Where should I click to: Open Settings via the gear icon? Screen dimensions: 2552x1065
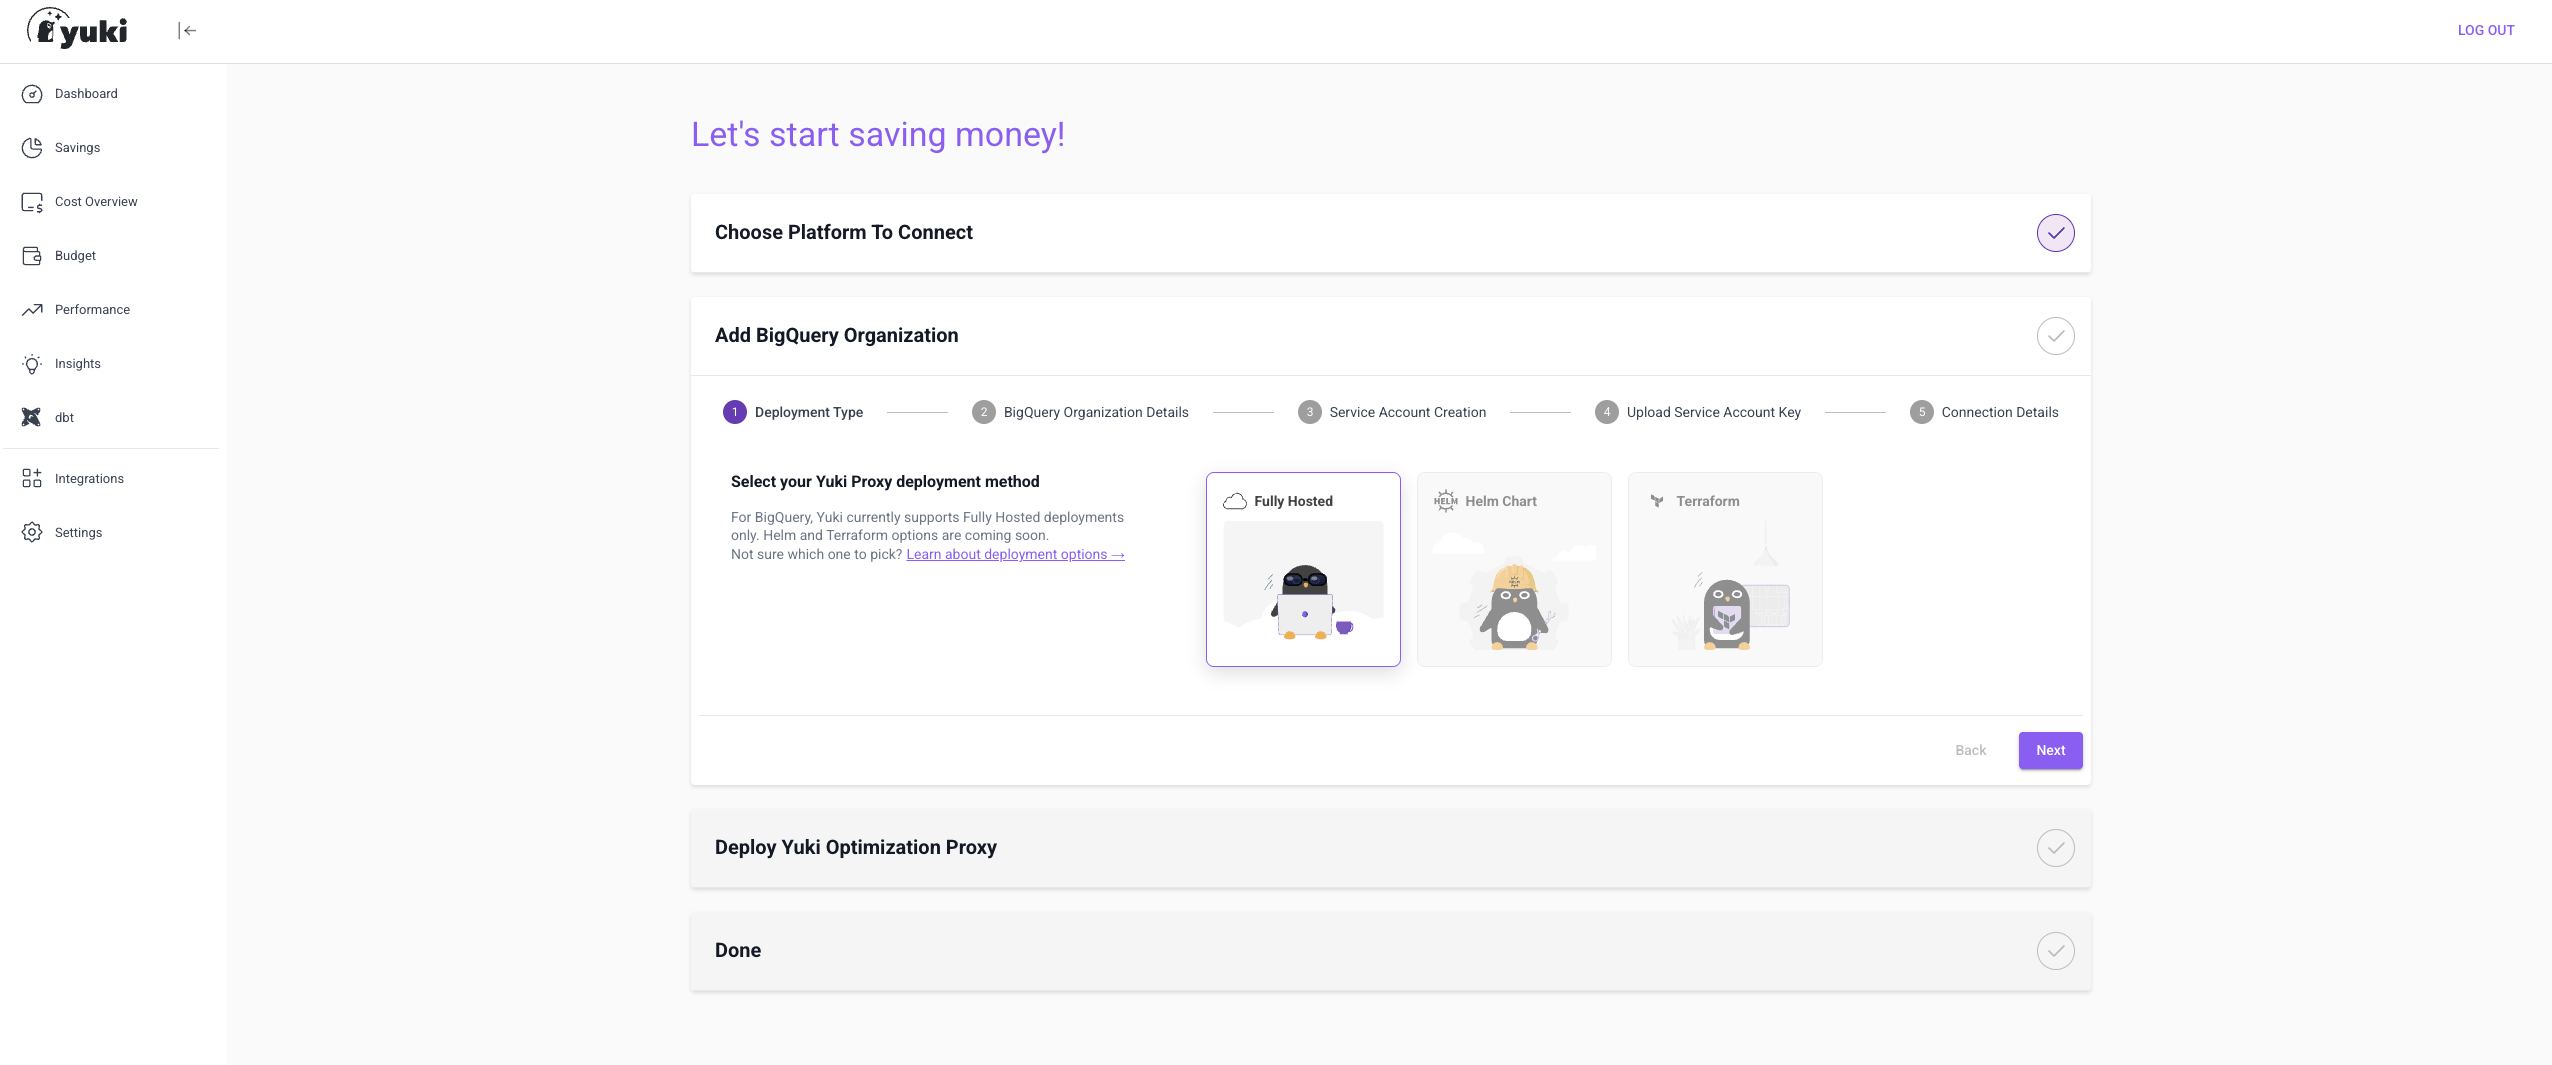point(33,532)
